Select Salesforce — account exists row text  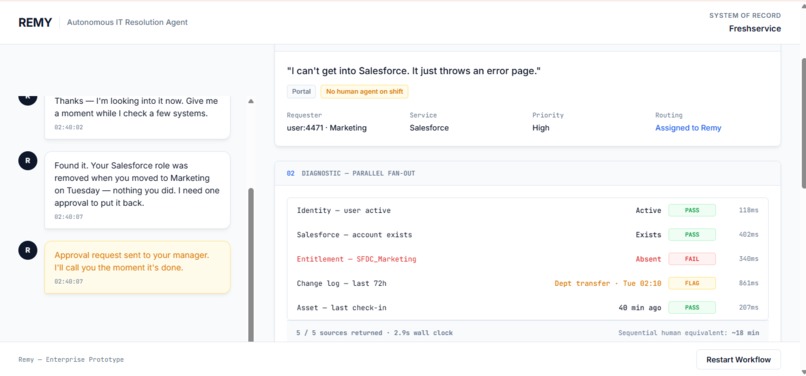[x=354, y=235]
